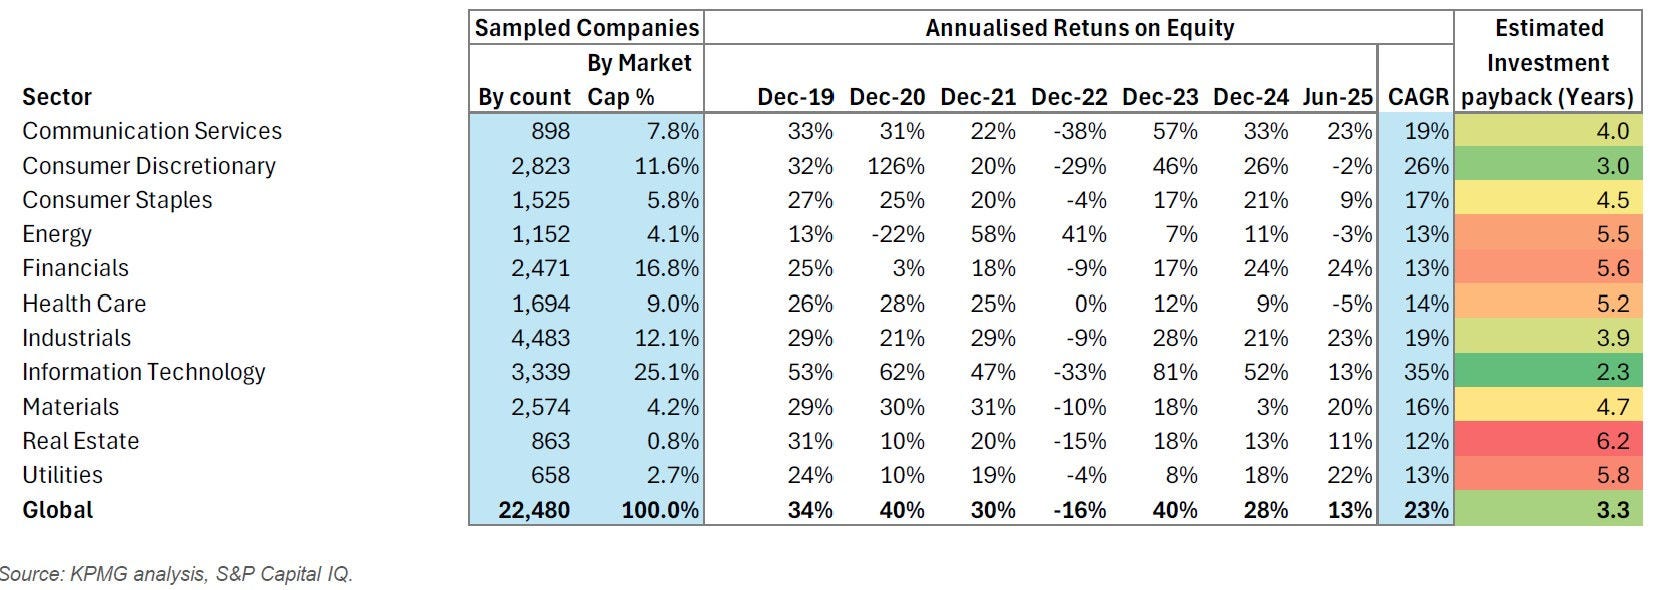Select the Global company count 22,480
Viewport: 1660px width, 590px height.
534,510
